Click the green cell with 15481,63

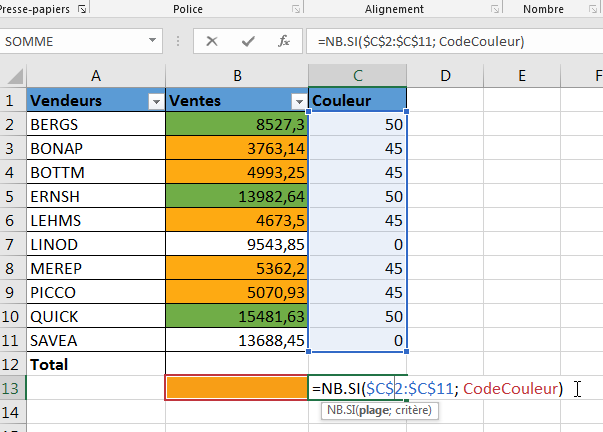(x=236, y=316)
